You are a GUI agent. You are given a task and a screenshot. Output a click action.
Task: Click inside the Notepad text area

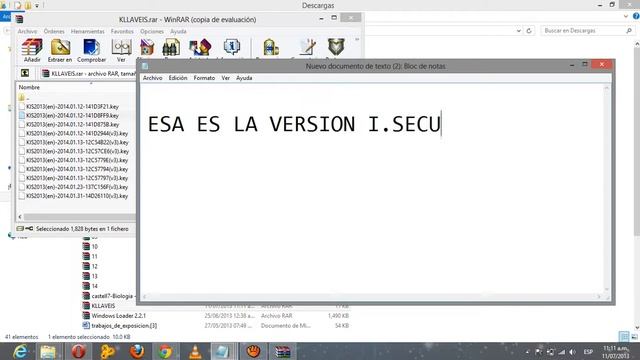[x=372, y=189]
